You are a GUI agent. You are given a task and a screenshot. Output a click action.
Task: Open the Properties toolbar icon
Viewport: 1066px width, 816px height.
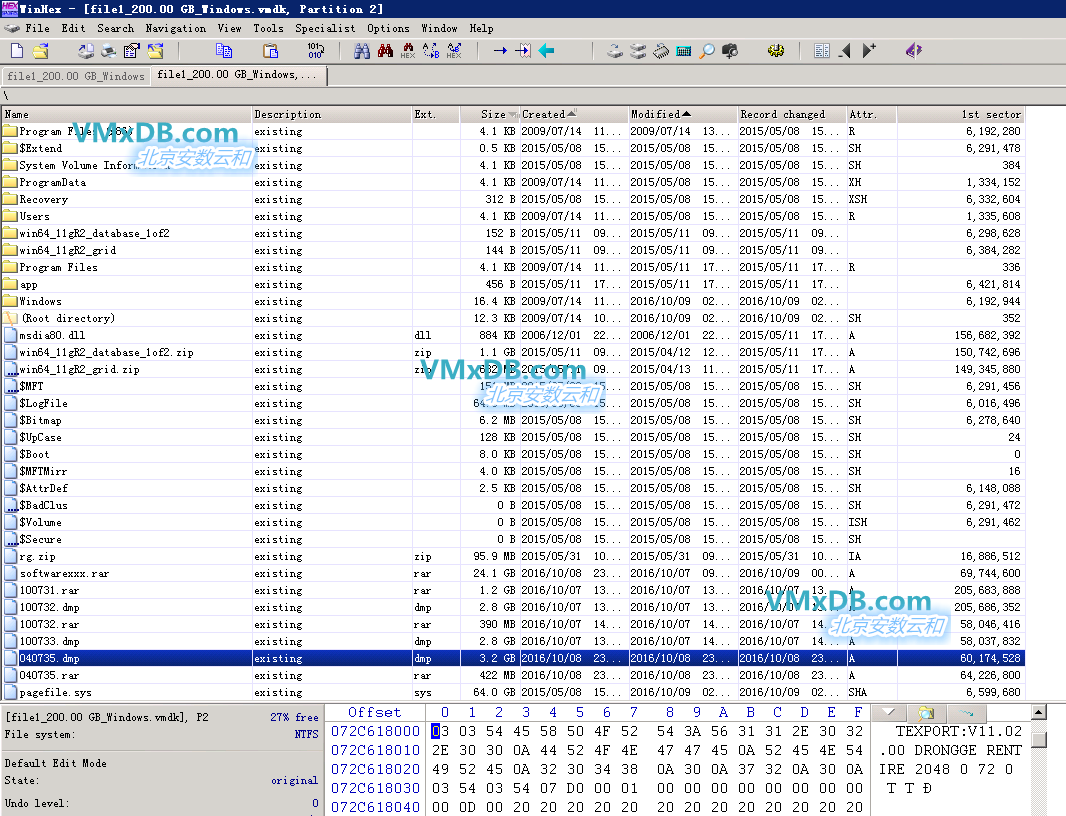pos(132,50)
